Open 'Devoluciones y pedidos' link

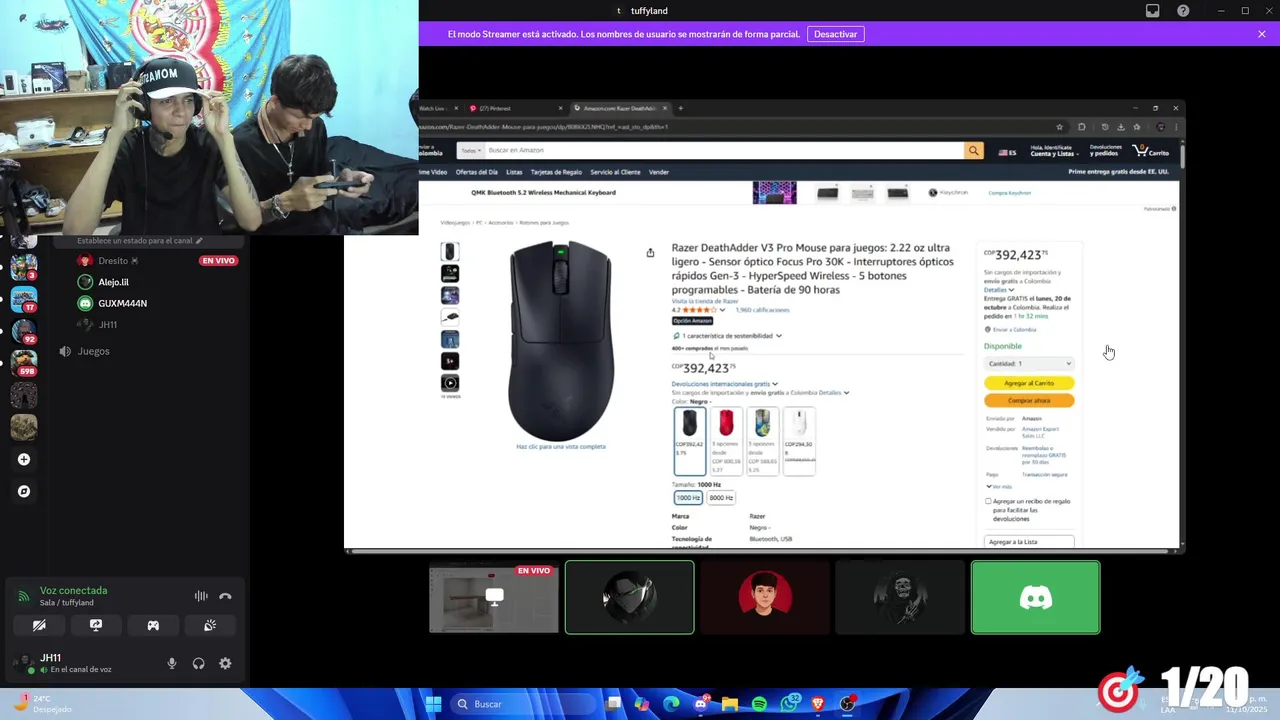pyautogui.click(x=1105, y=150)
